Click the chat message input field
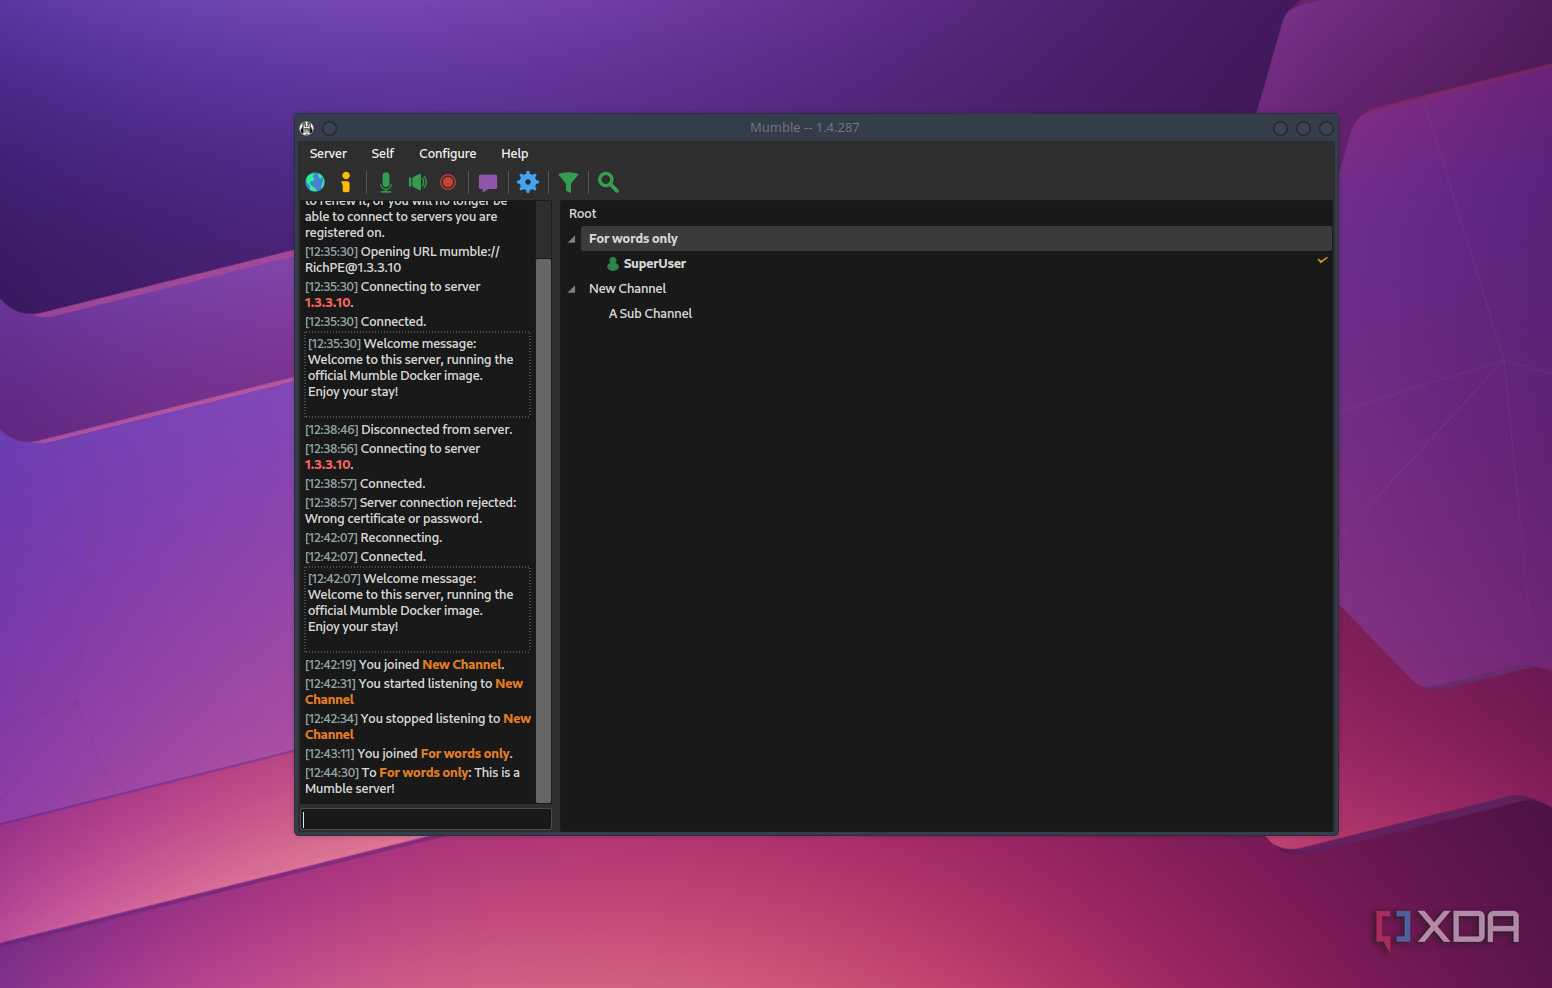 pos(426,819)
